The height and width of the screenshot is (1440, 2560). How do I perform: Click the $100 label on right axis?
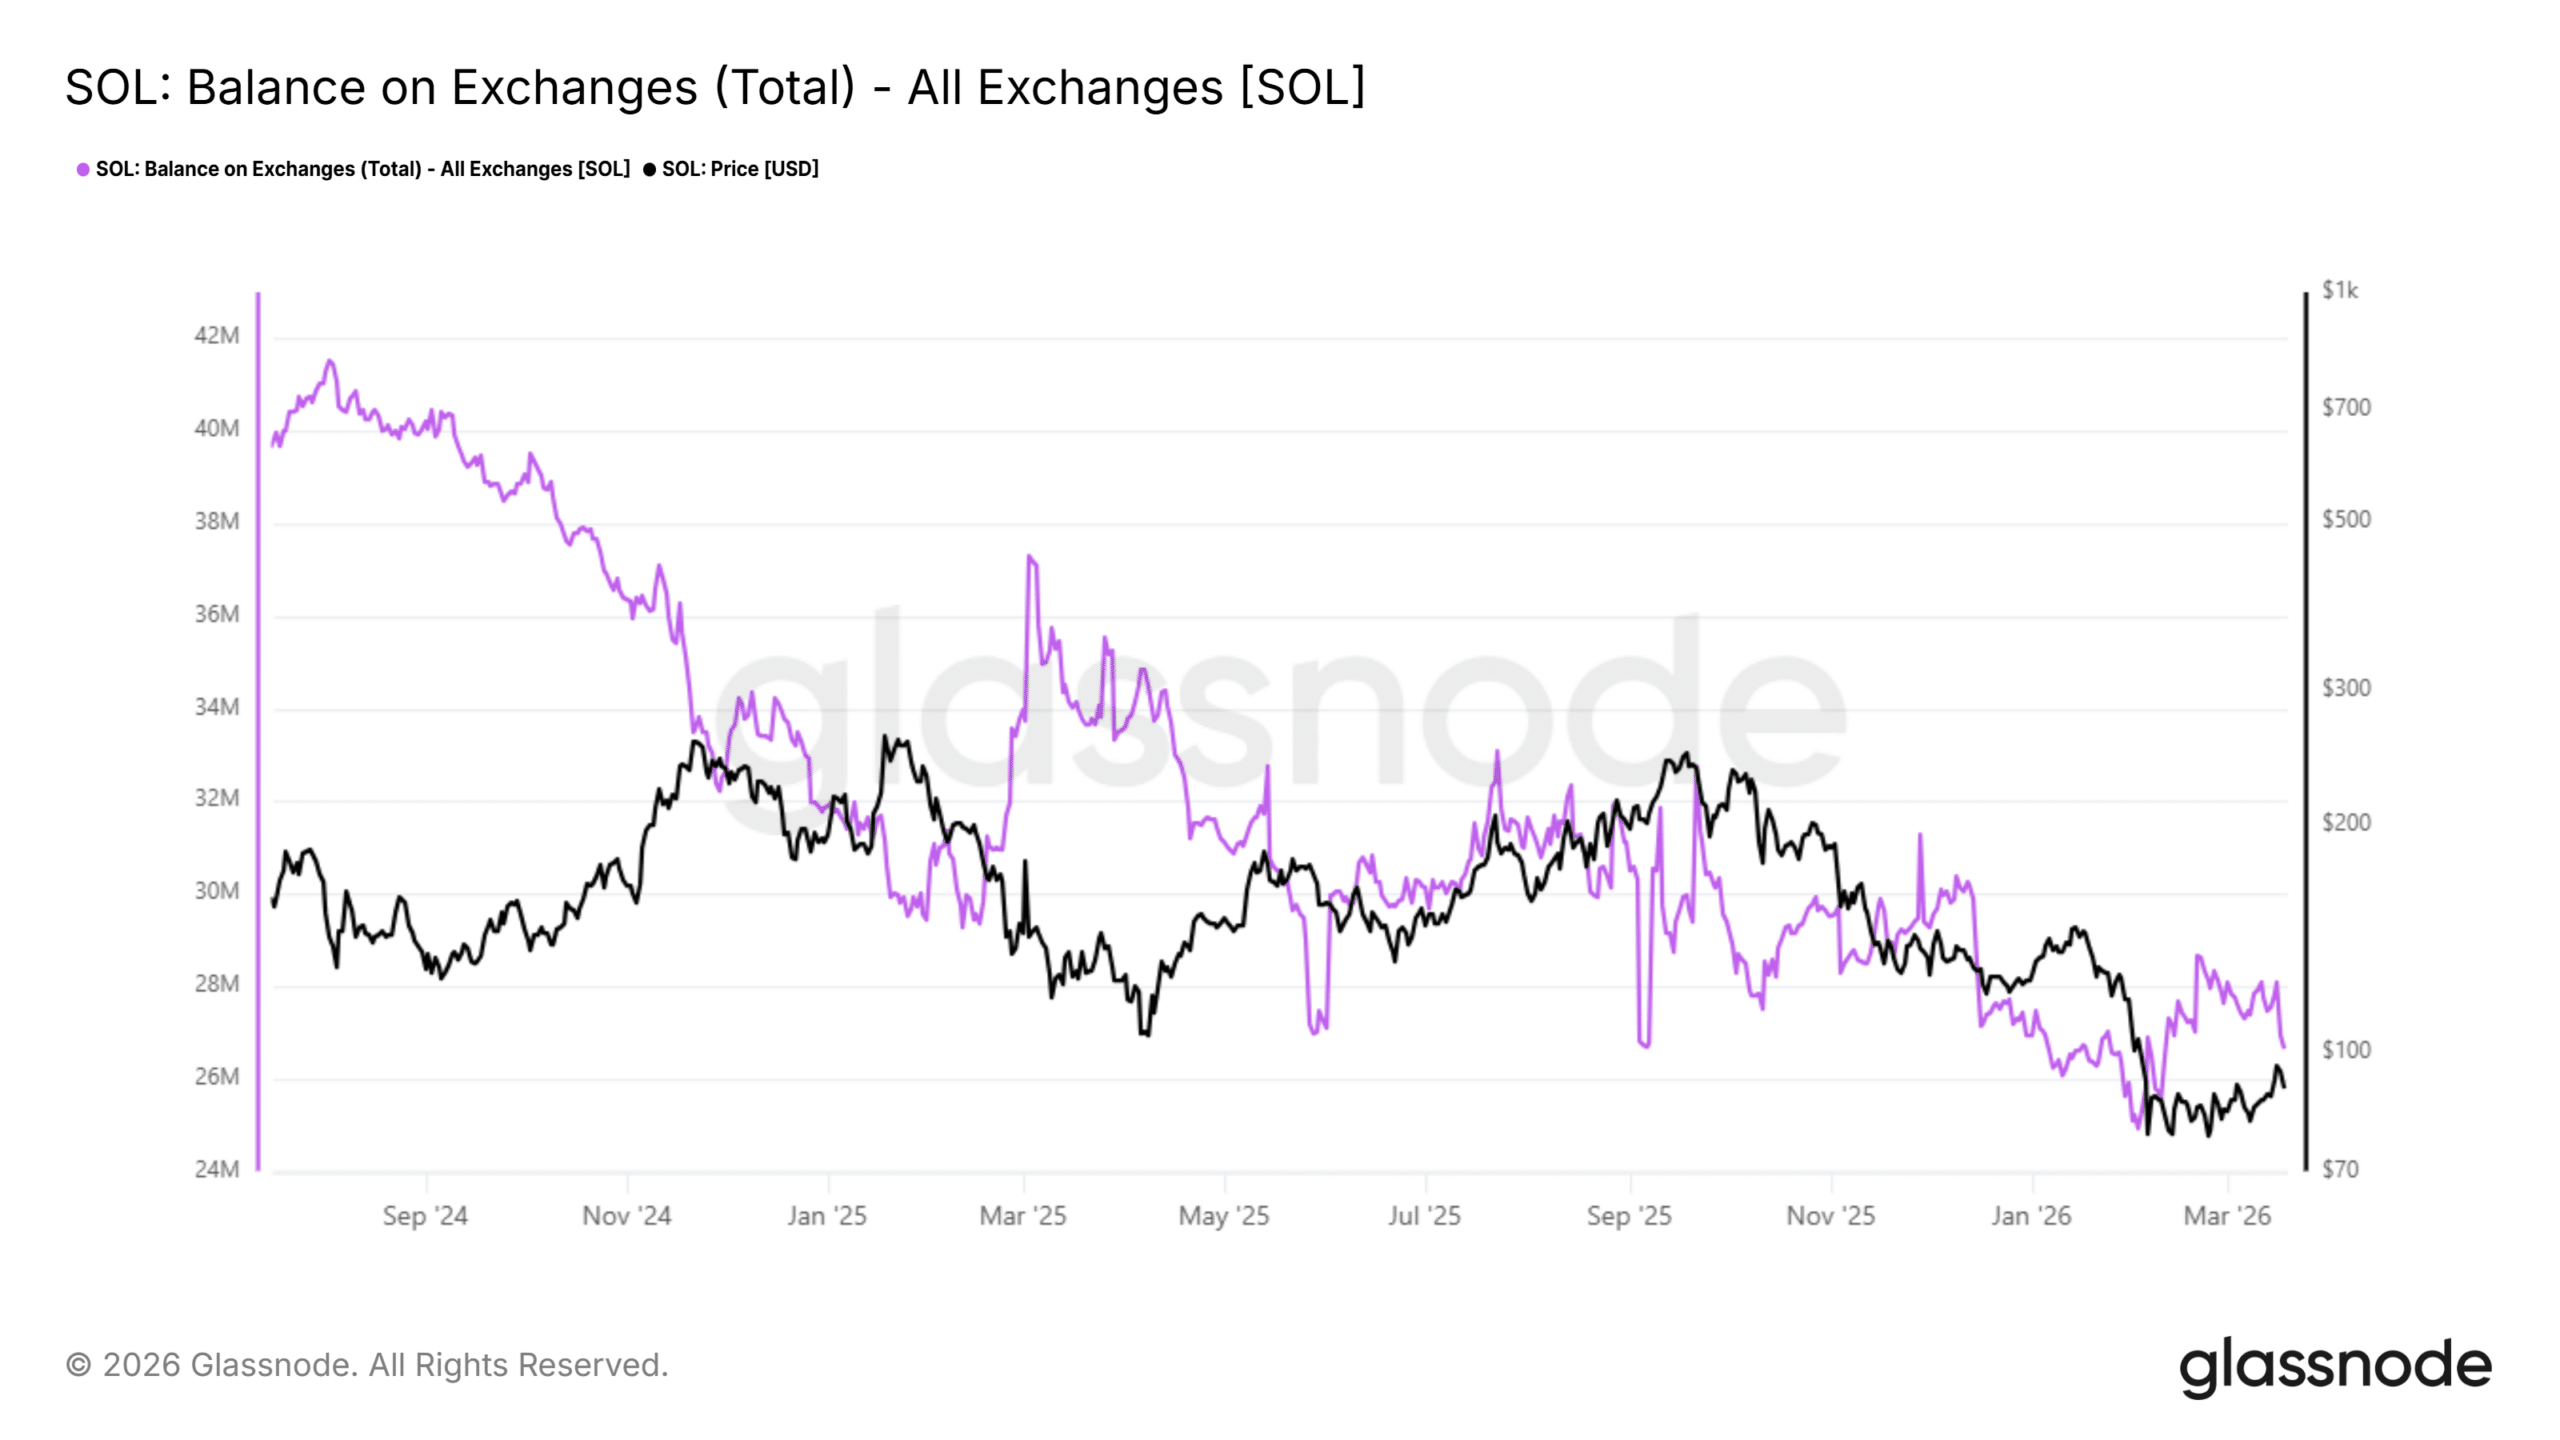tap(2346, 1050)
